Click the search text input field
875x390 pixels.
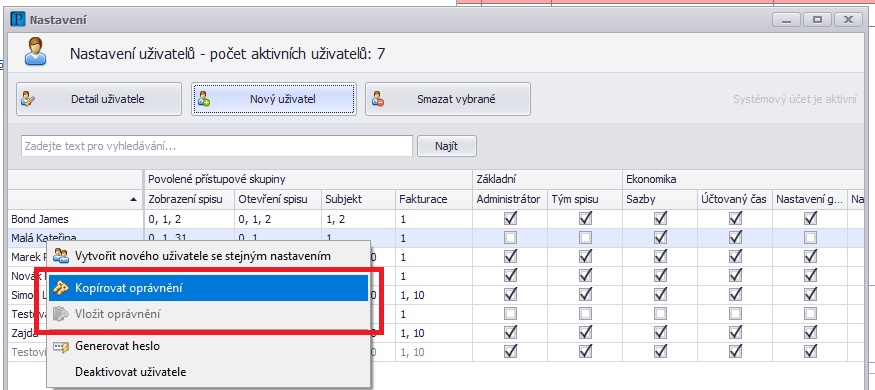[x=217, y=146]
